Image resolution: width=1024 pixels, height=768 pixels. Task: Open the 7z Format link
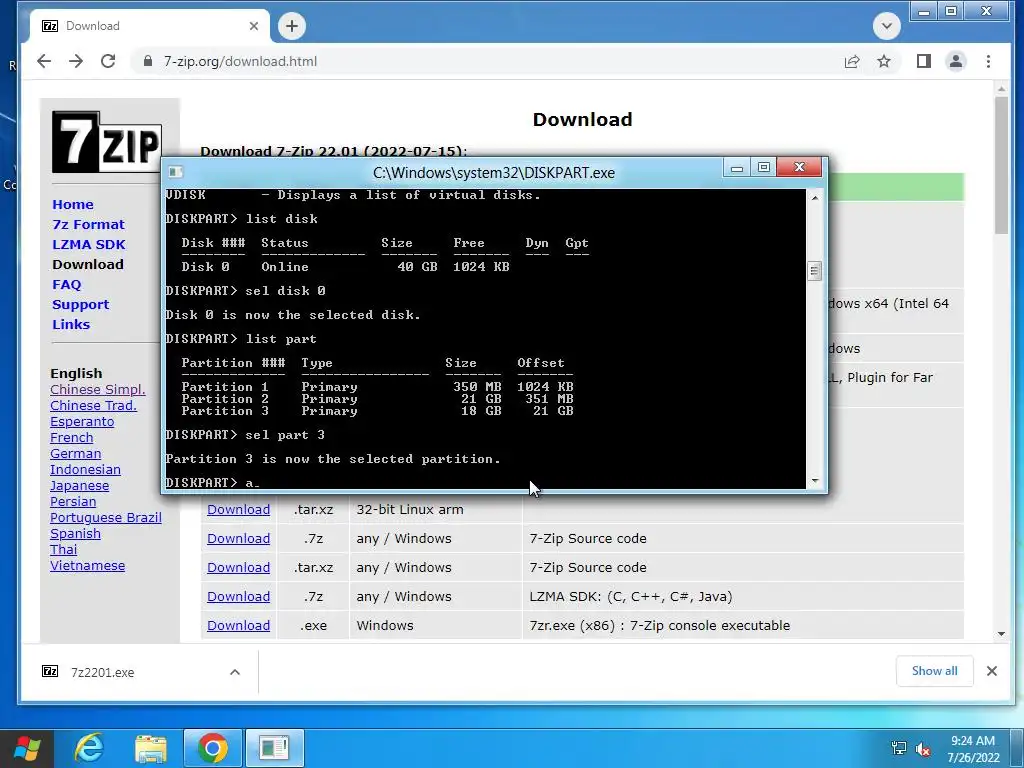pyautogui.click(x=88, y=225)
